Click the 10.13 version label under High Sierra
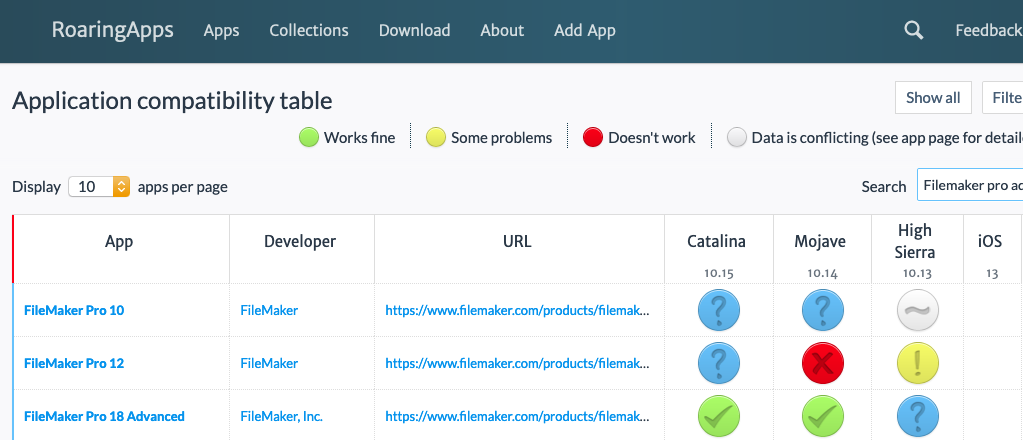Screen dimensions: 1023x440 coord(917,274)
